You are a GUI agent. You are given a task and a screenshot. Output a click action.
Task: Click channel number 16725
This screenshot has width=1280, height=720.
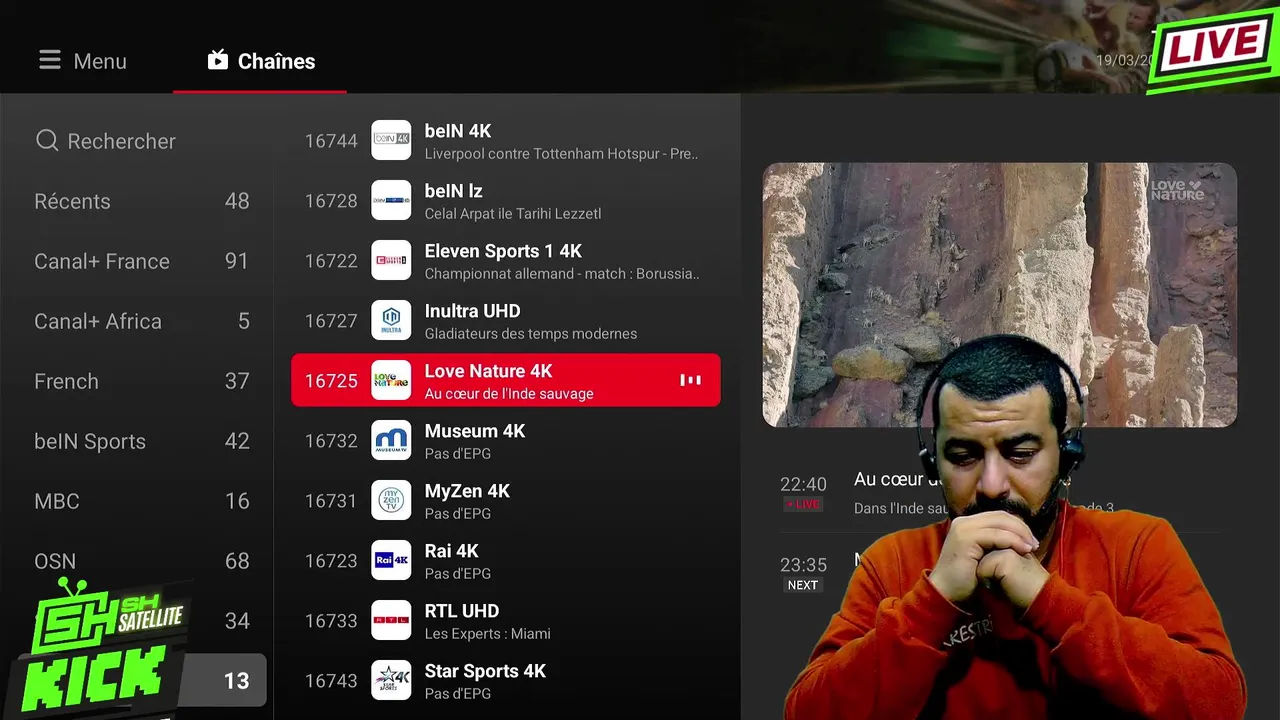pyautogui.click(x=331, y=381)
